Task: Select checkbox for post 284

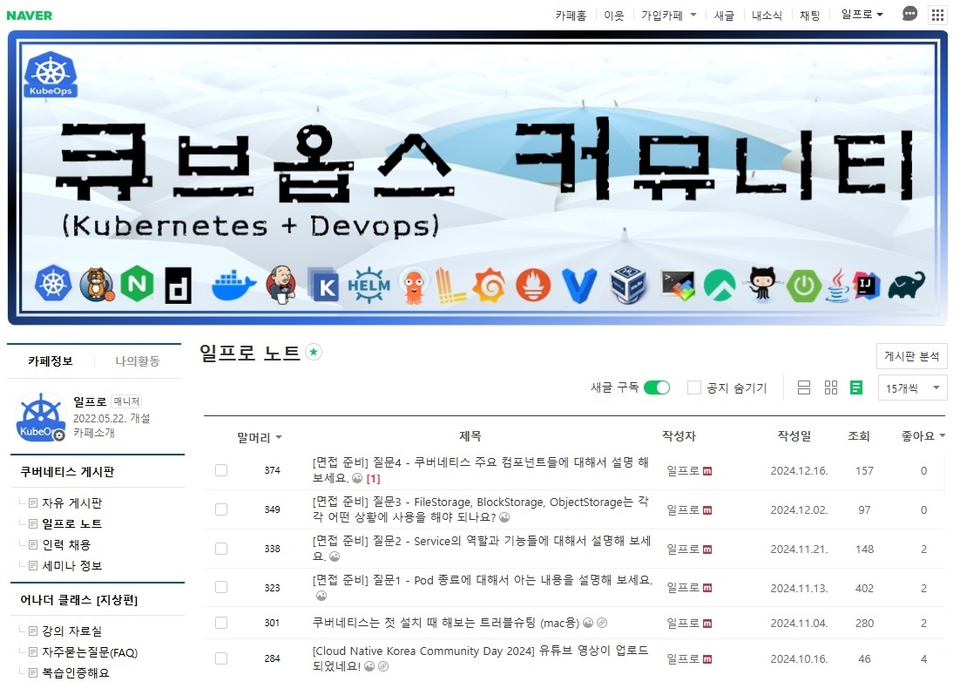Action: click(221, 658)
